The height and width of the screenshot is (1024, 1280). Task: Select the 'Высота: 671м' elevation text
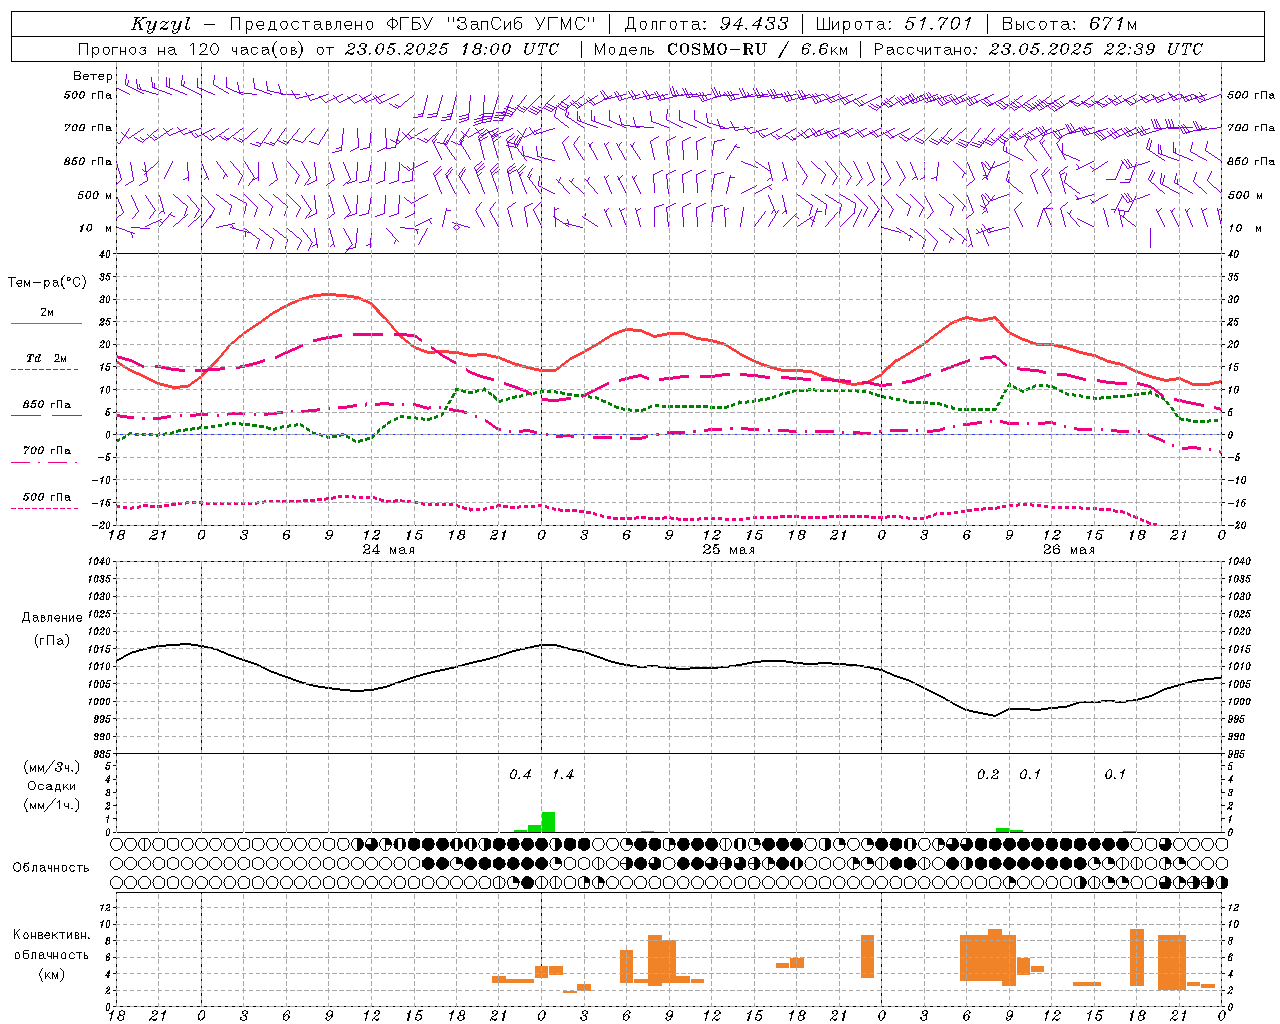tap(1070, 24)
